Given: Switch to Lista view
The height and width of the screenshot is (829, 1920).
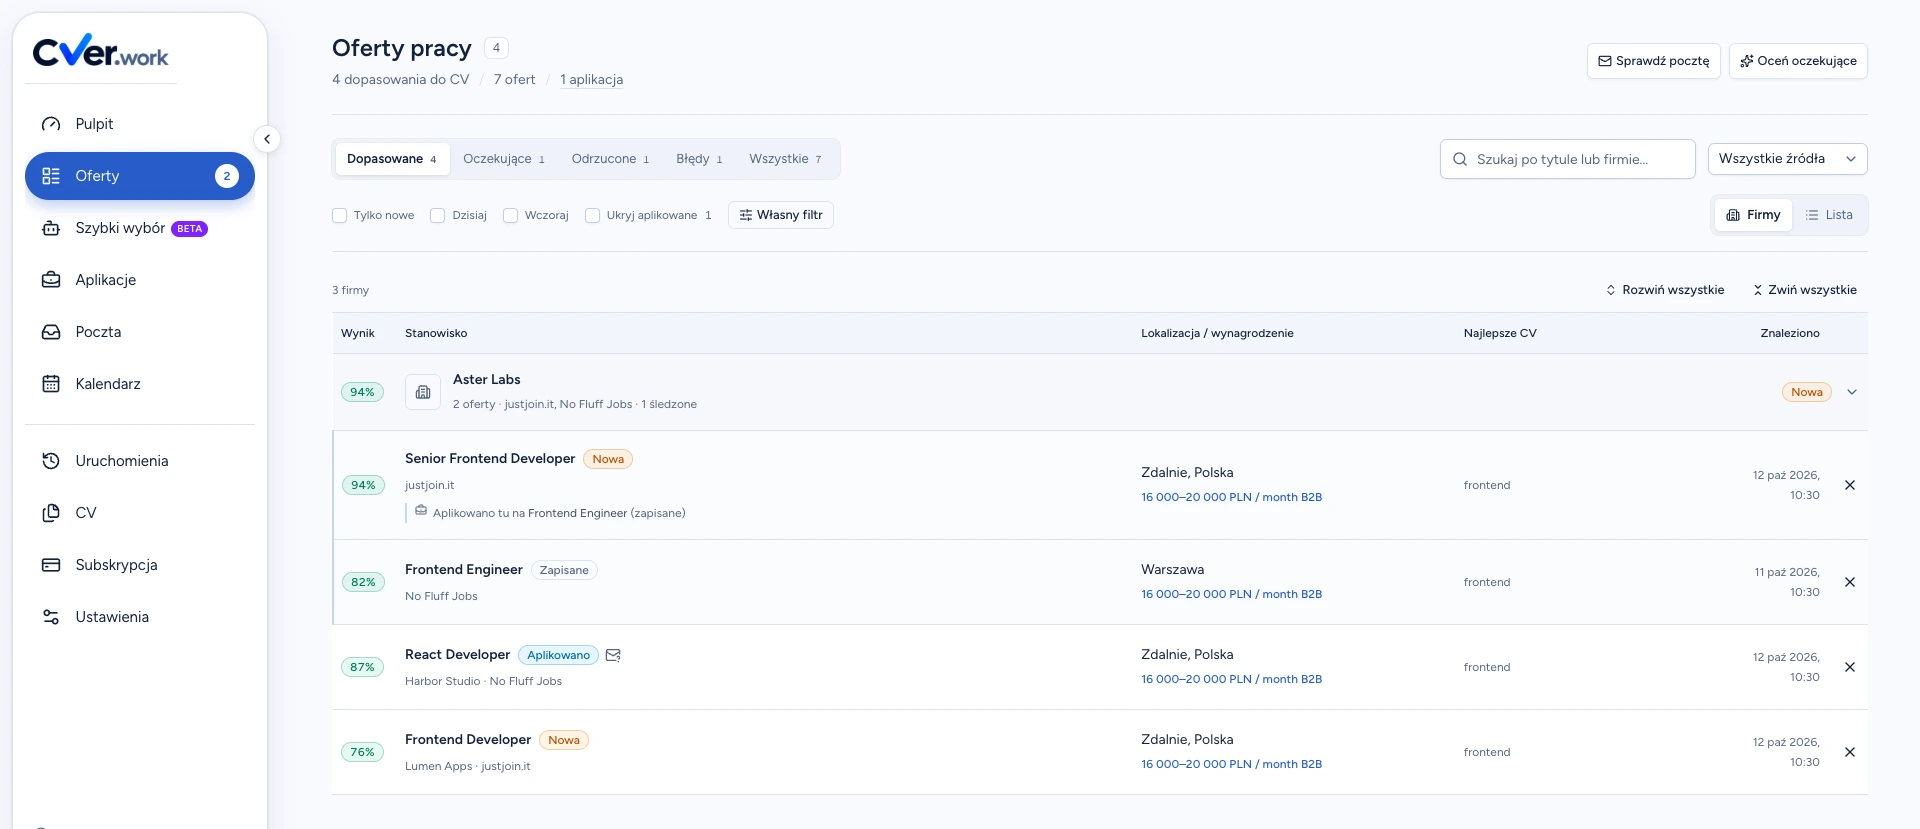Looking at the screenshot, I should pos(1829,215).
